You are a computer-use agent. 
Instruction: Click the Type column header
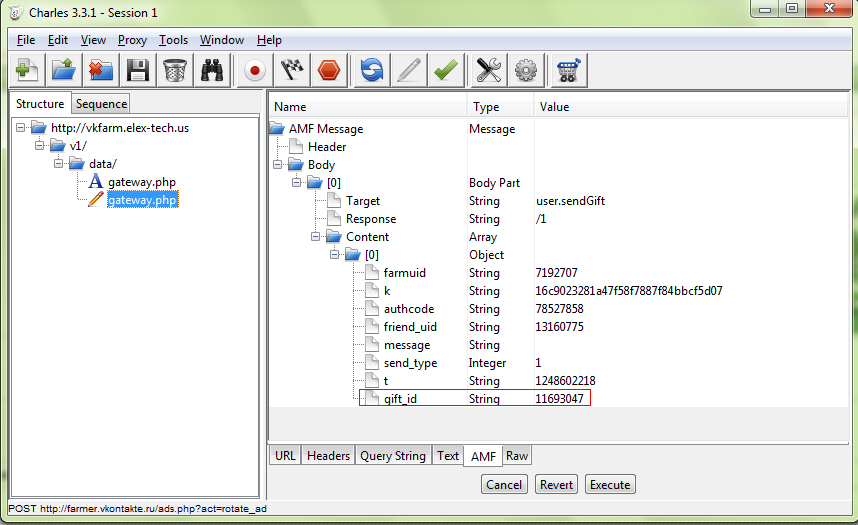click(501, 107)
